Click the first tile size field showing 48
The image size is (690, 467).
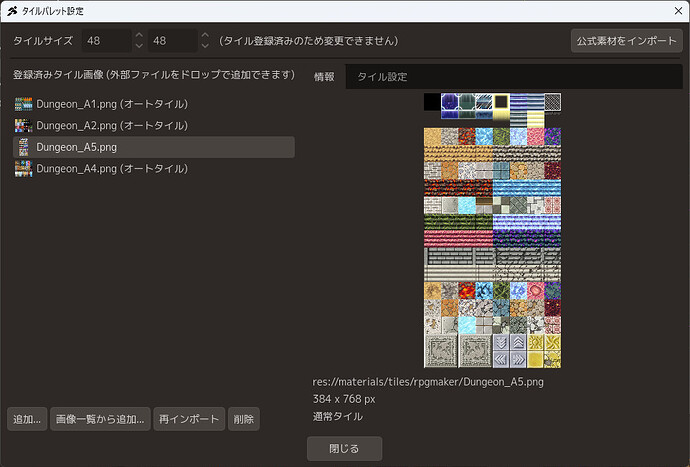106,41
